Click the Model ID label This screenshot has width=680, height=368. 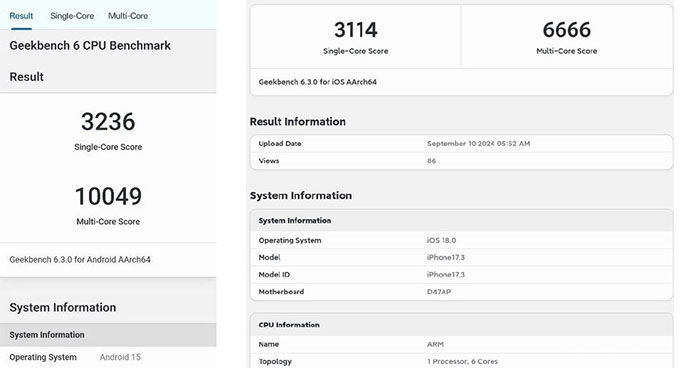(x=274, y=275)
